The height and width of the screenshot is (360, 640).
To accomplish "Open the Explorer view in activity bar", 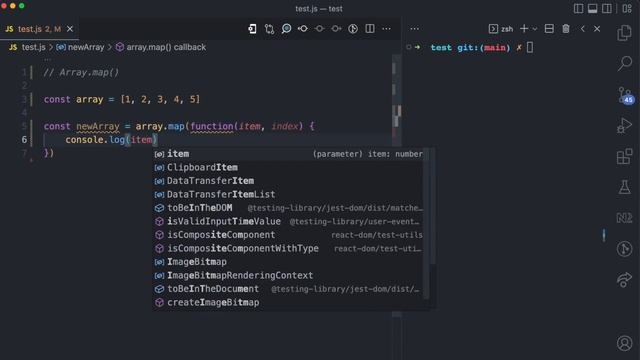I will click(624, 33).
